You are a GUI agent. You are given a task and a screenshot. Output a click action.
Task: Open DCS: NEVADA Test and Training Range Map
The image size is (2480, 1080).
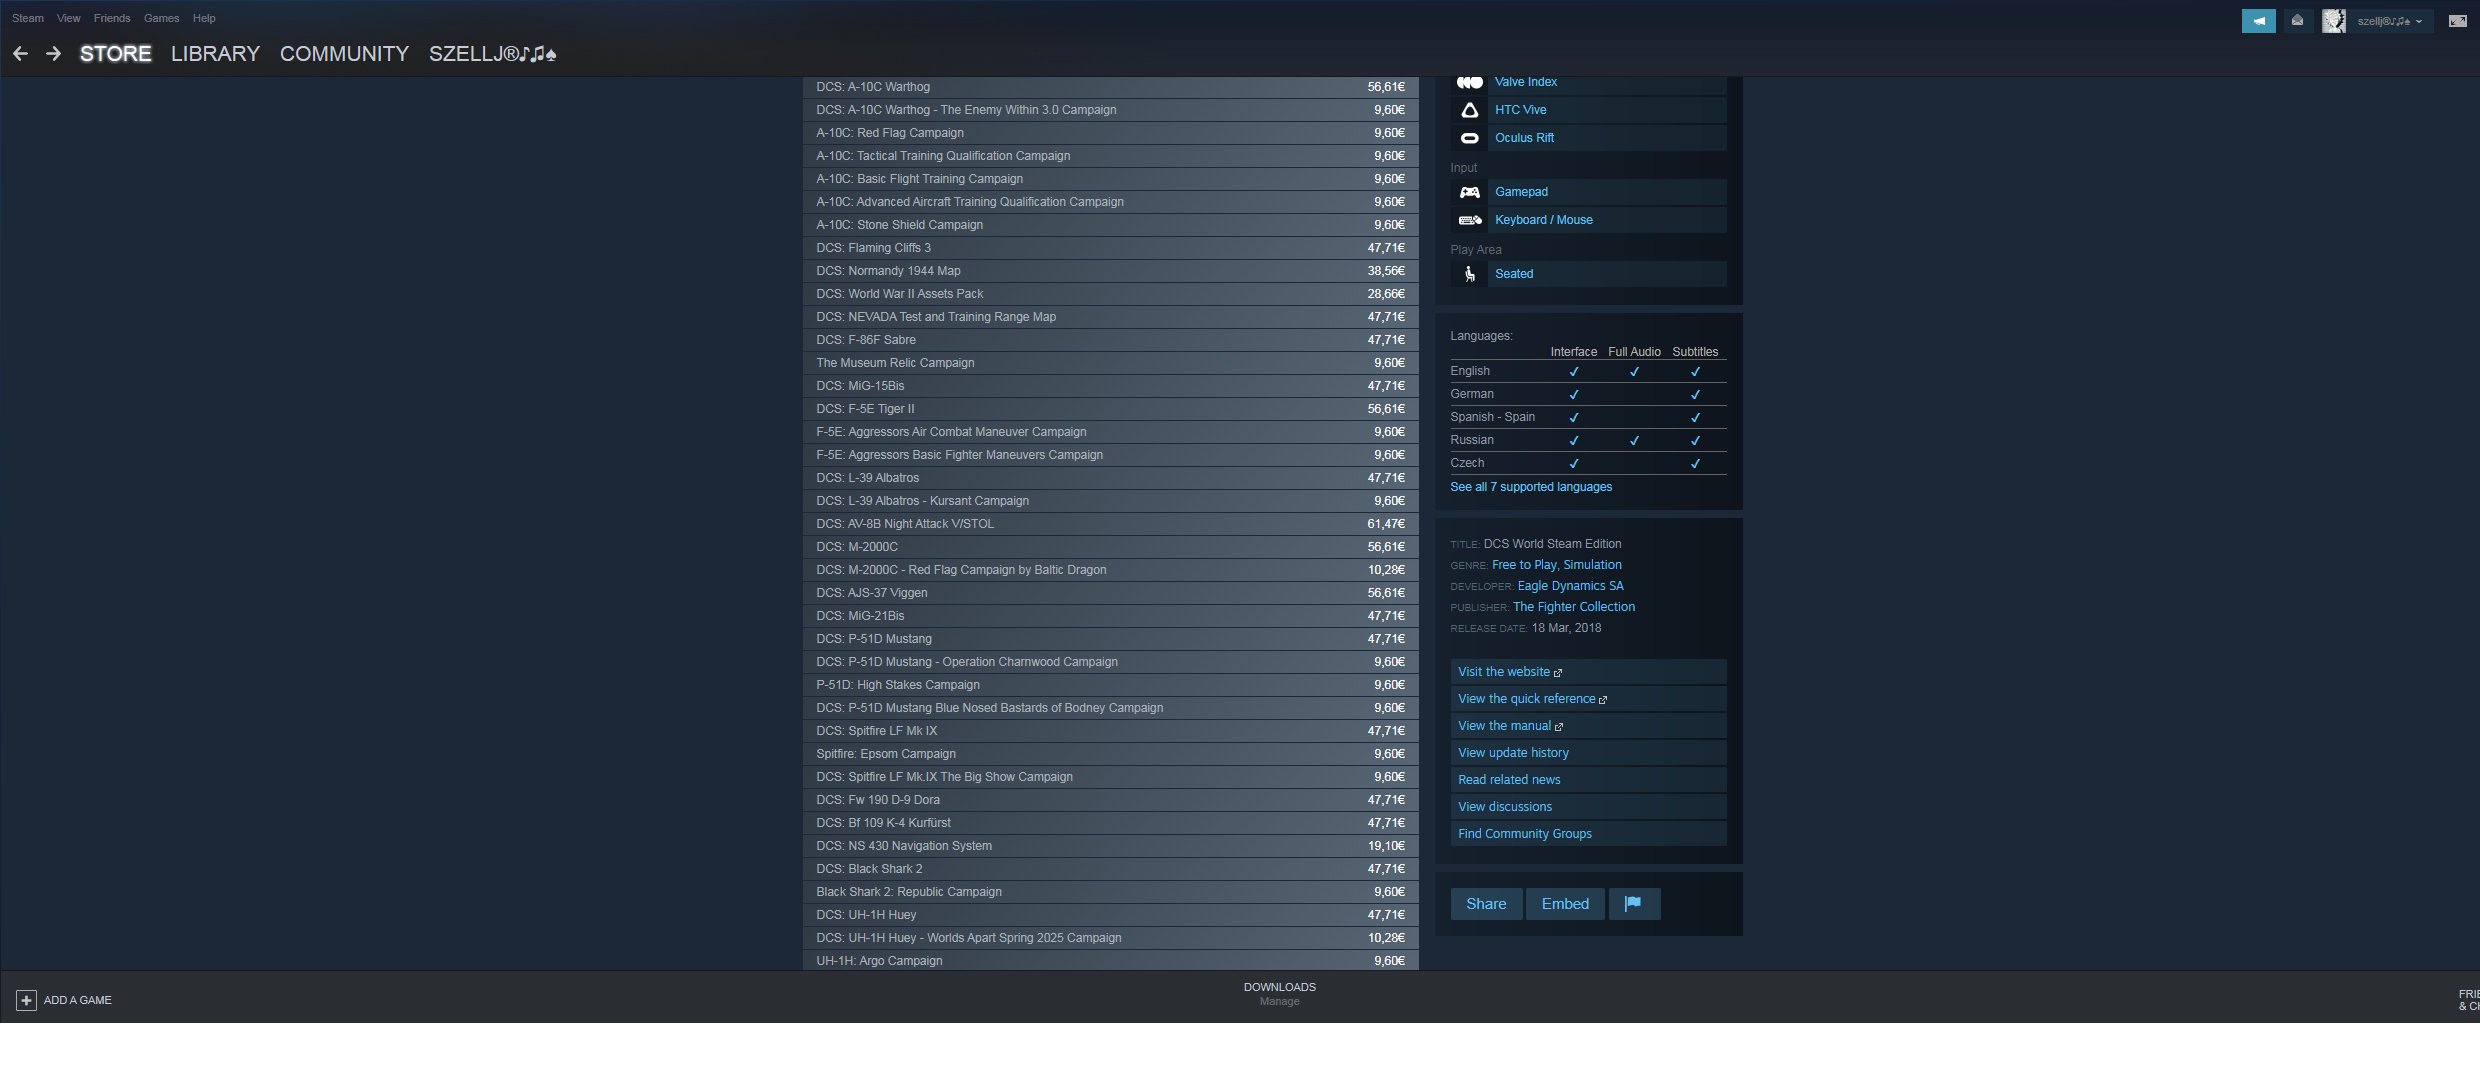pyautogui.click(x=1111, y=317)
